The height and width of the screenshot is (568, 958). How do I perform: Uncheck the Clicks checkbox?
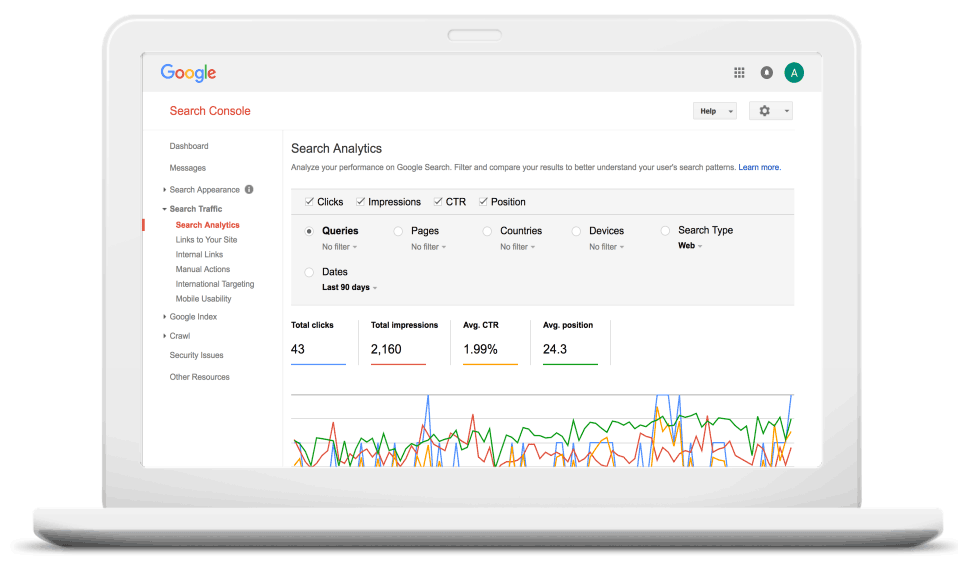[x=310, y=202]
